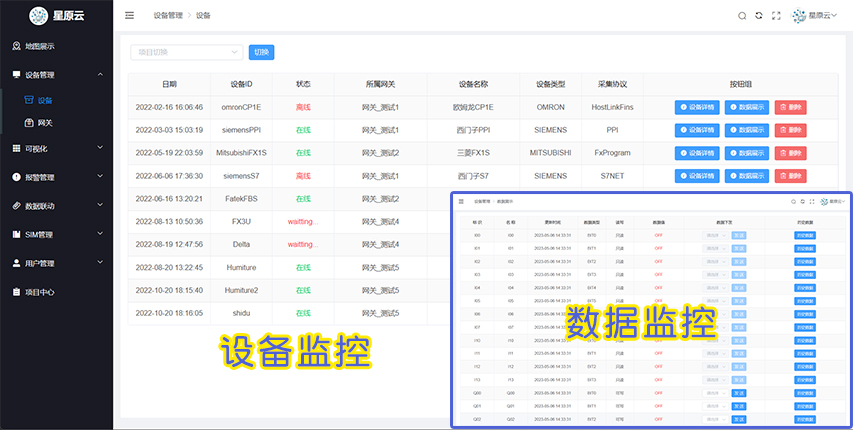Open 地图展示 map display from sidebar
Viewport: 853px width, 430px height.
tap(40, 46)
